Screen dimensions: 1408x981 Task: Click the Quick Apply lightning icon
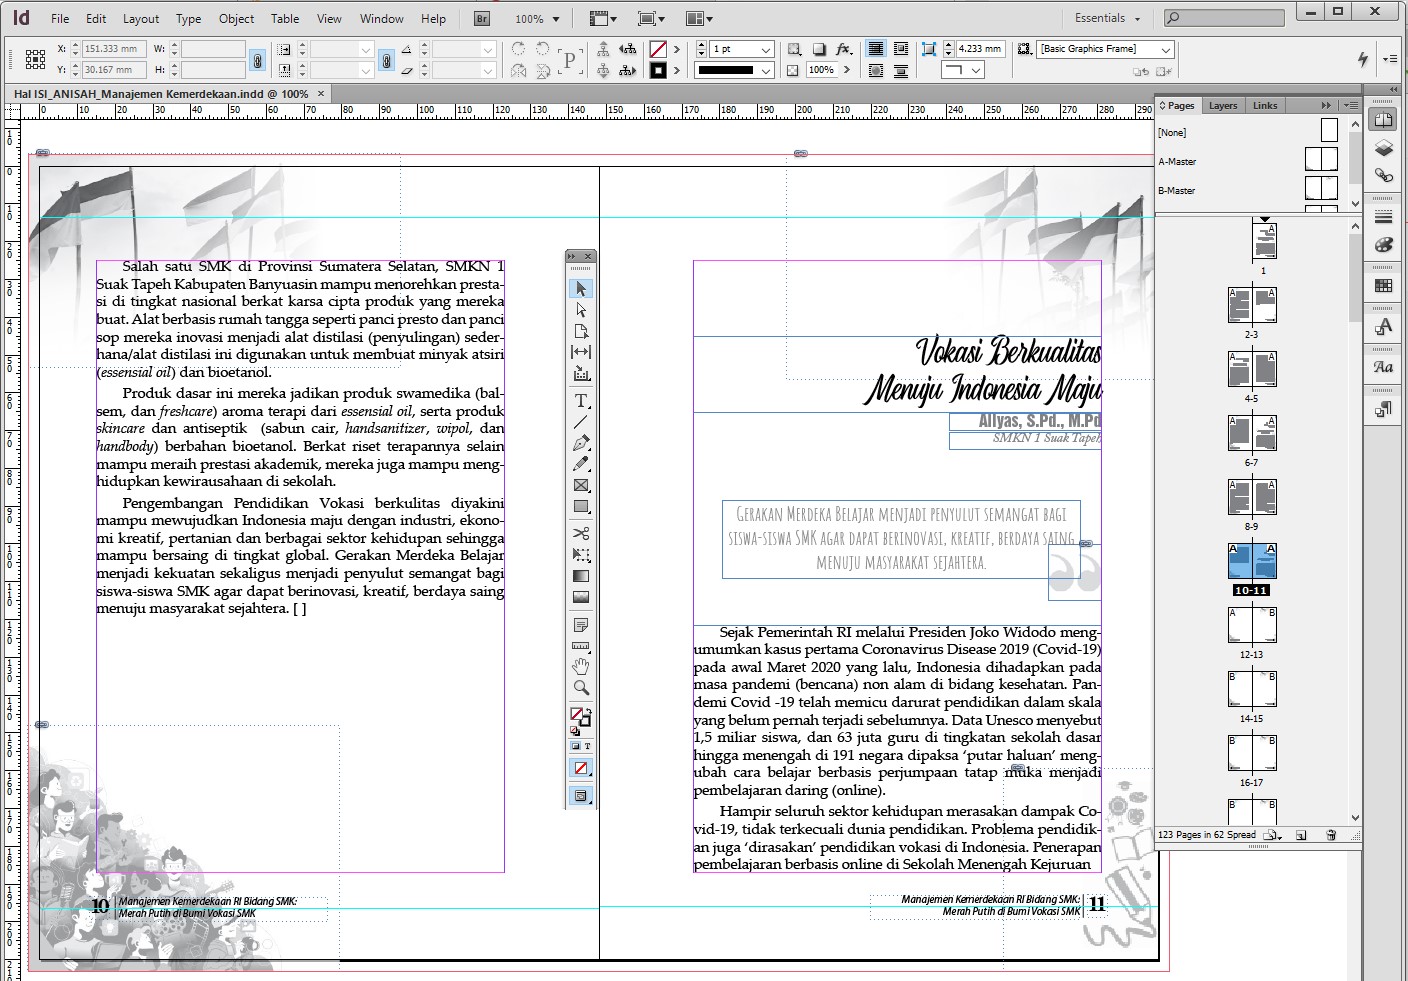[1363, 59]
